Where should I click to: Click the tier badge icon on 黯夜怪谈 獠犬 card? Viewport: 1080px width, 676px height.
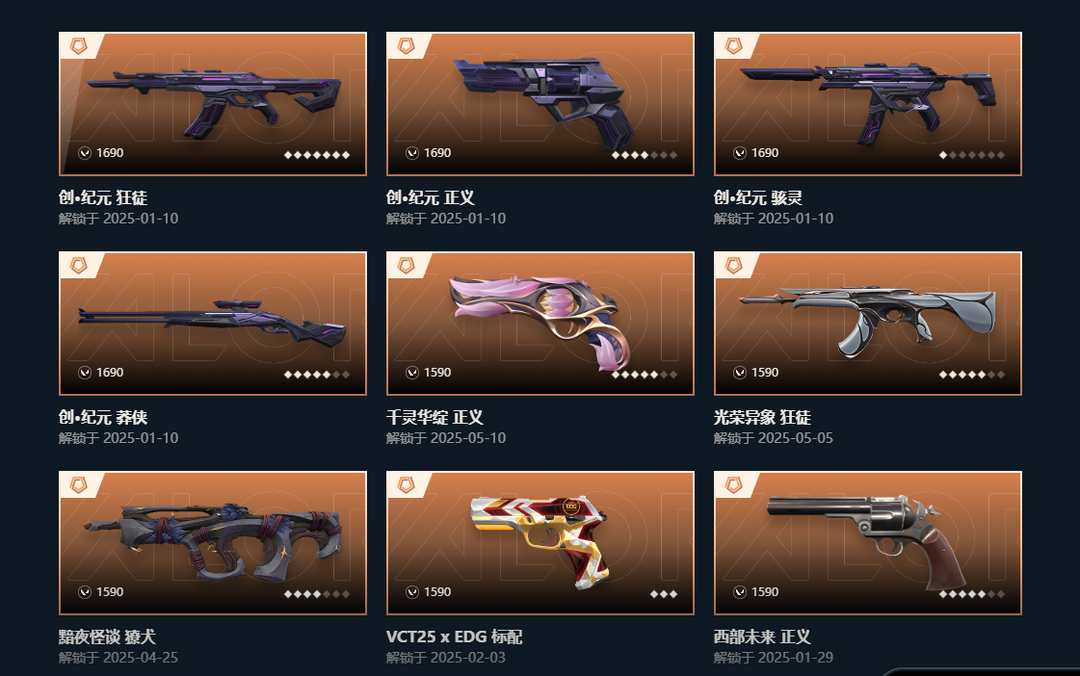[79, 486]
